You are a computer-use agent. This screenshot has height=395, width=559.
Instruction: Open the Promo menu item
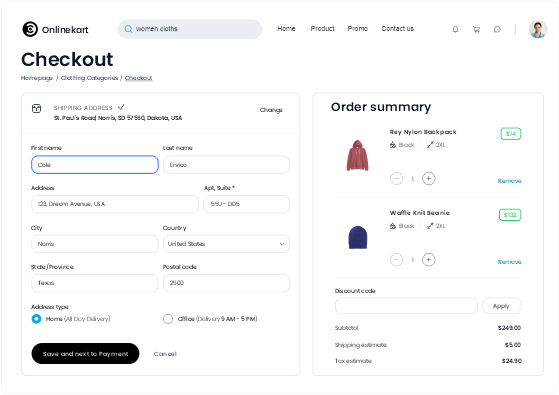[358, 29]
